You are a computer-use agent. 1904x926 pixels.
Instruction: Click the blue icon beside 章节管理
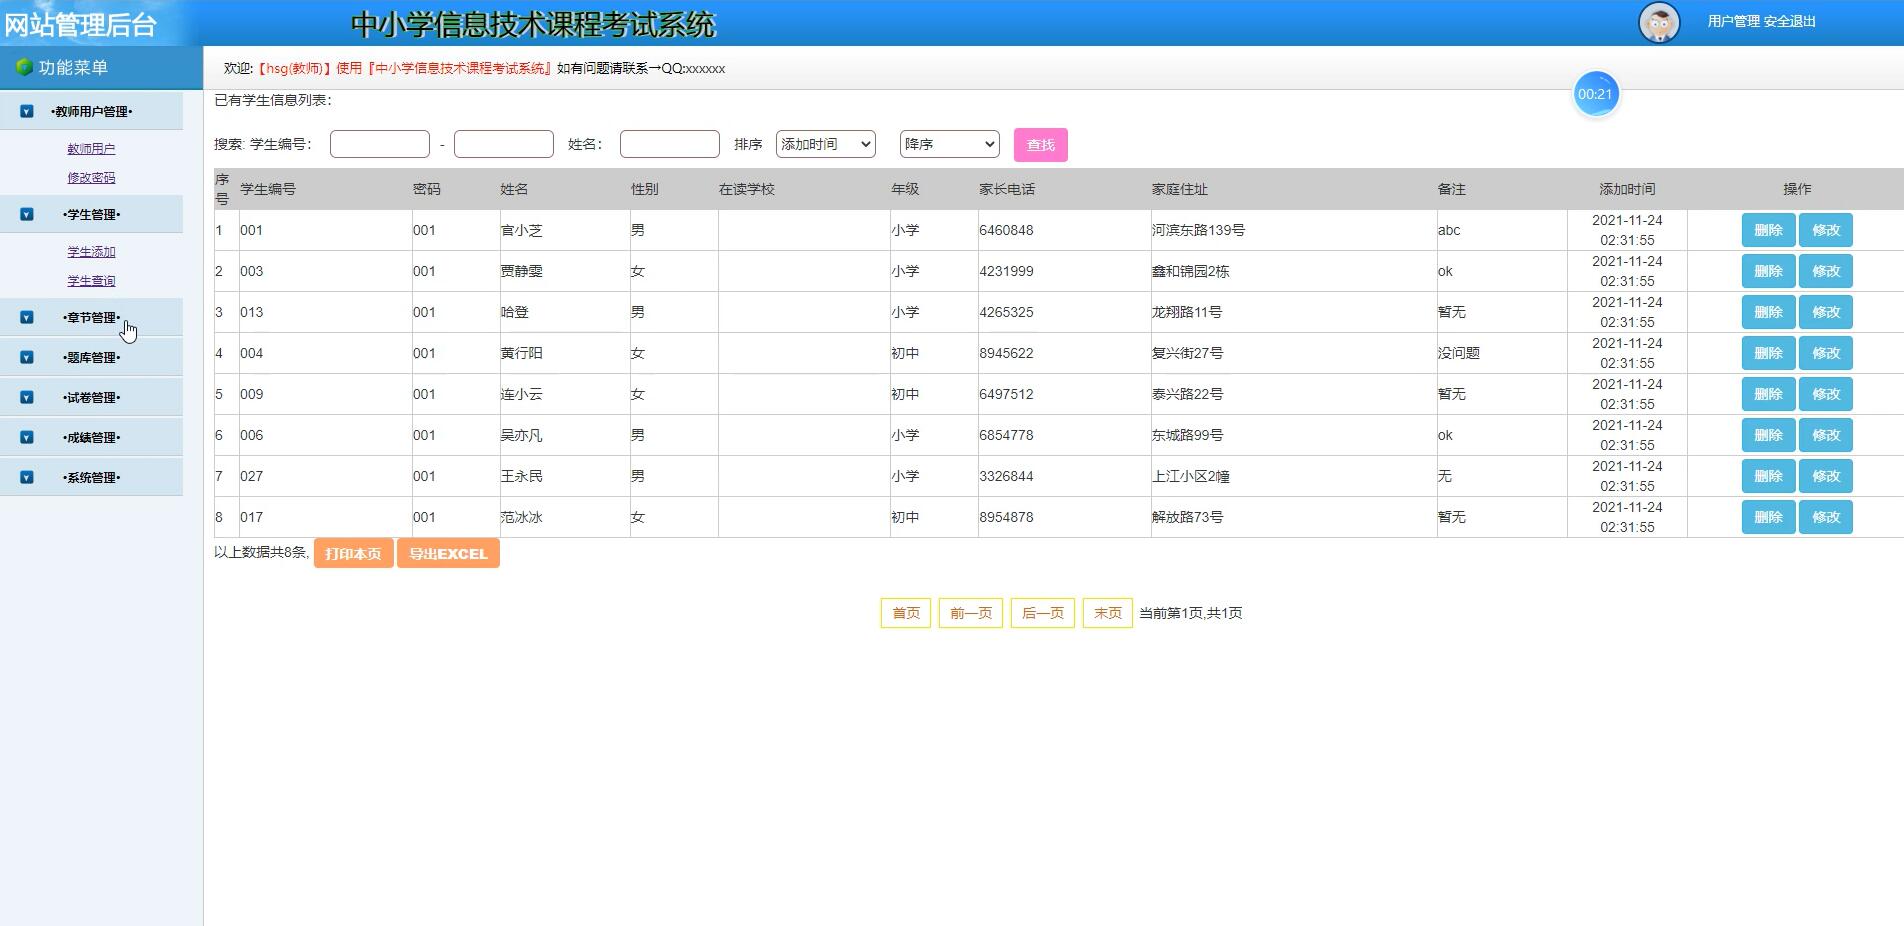(x=25, y=317)
